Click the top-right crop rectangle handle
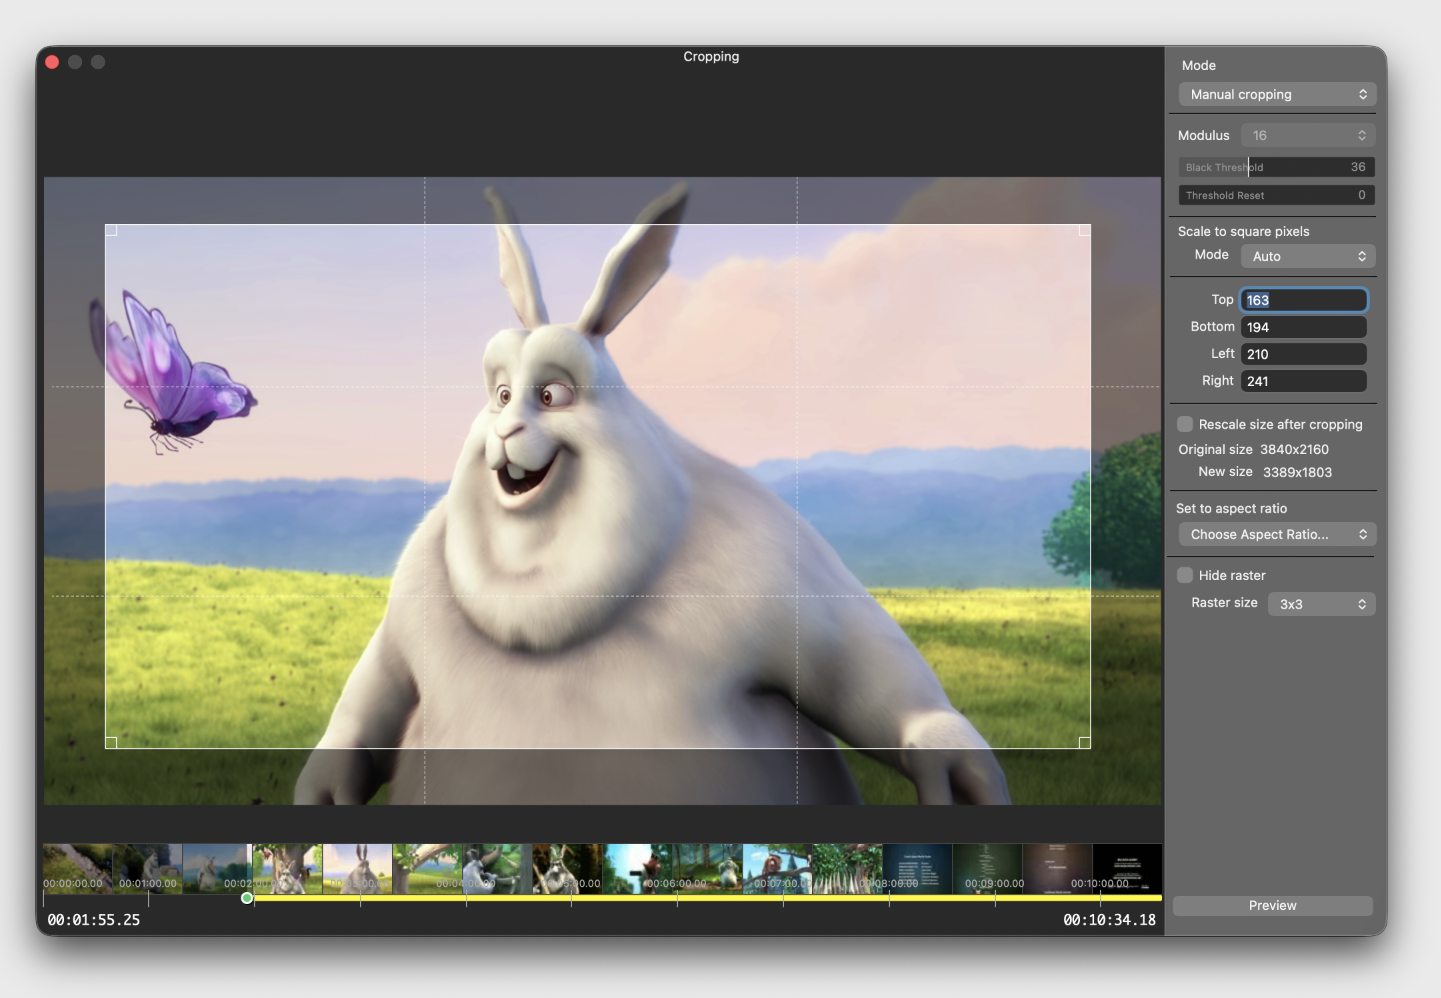The width and height of the screenshot is (1441, 998). [1085, 230]
